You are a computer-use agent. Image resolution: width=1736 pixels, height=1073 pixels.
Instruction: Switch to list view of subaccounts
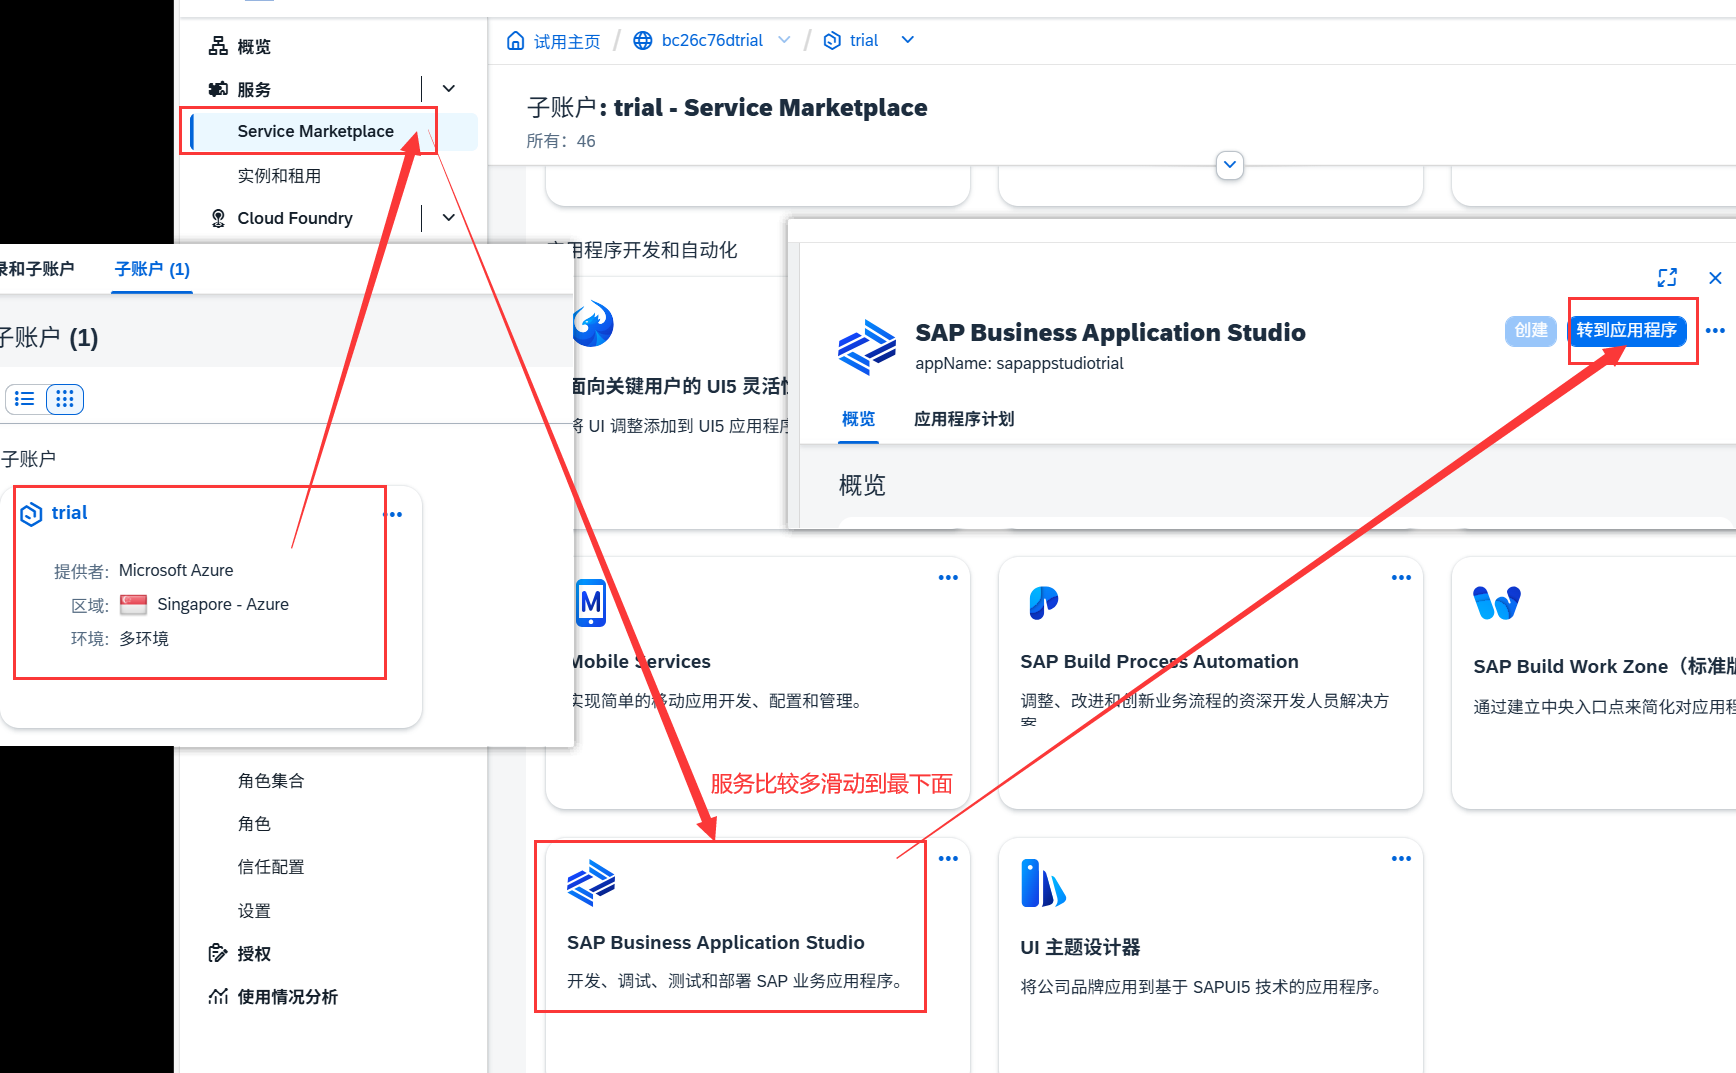coord(25,399)
